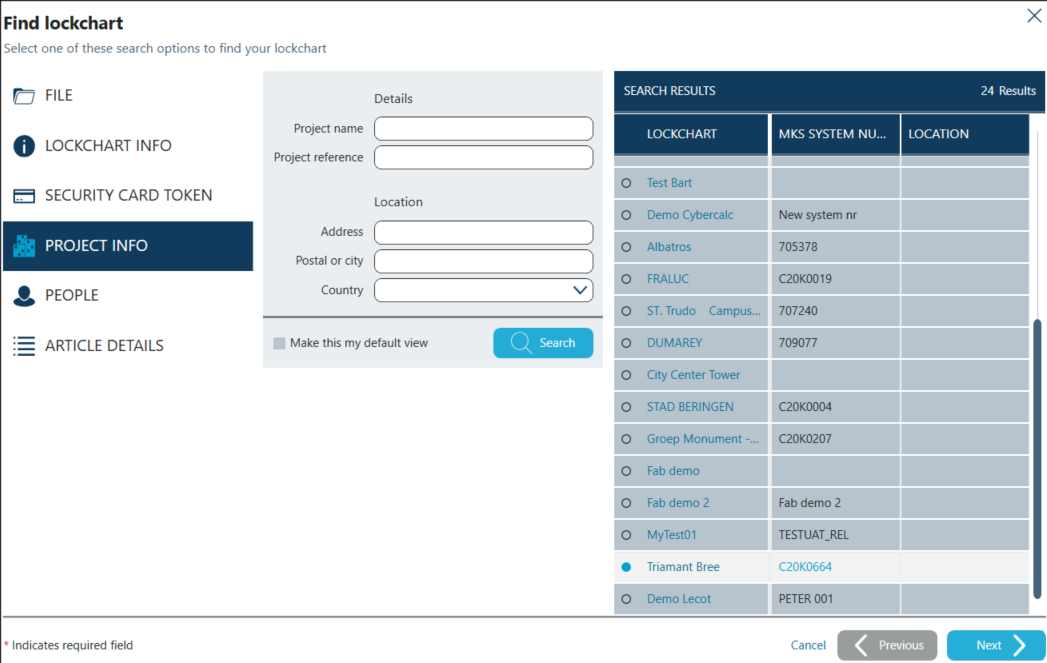Click the Security Card Token icon
The width and height of the screenshot is (1047, 663).
(x=25, y=196)
